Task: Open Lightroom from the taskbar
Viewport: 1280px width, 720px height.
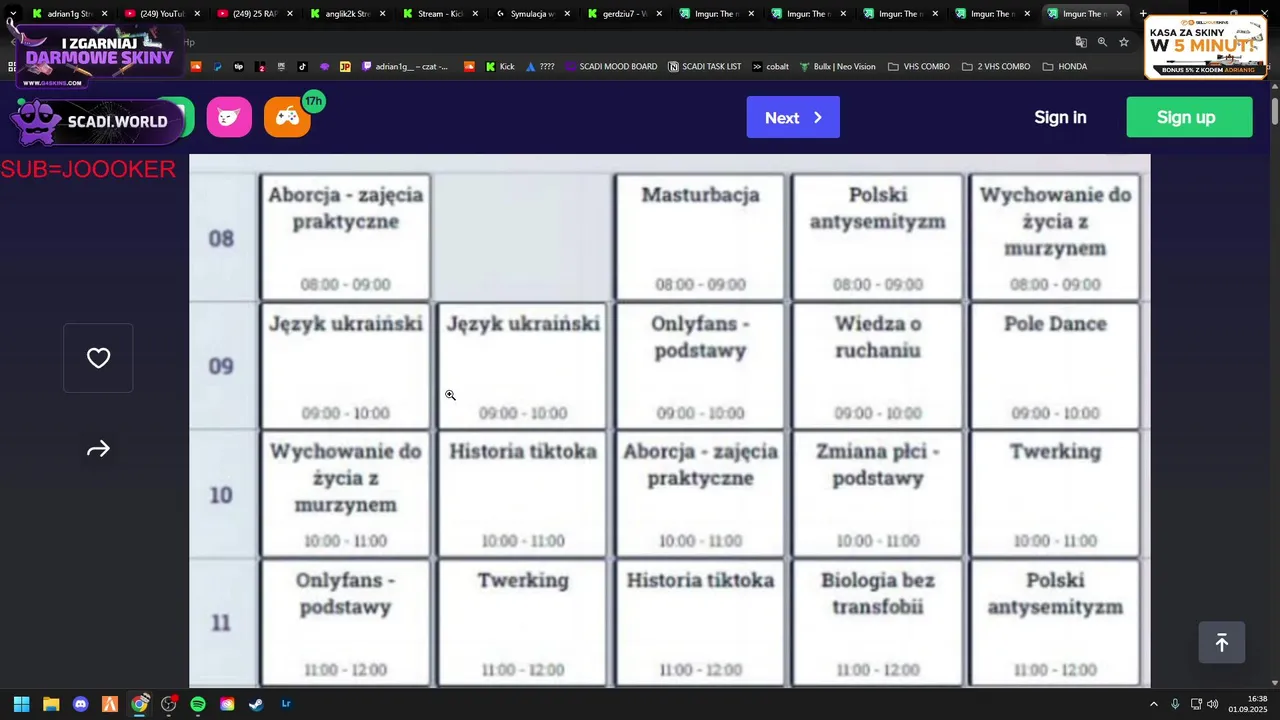Action: click(286, 704)
